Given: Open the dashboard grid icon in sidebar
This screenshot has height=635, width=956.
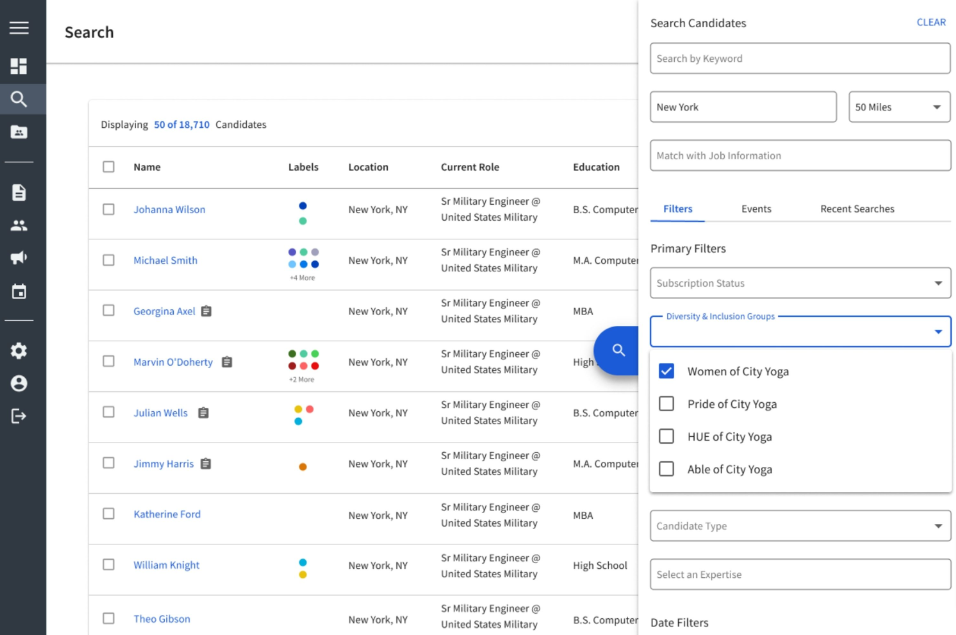Looking at the screenshot, I should coord(19,66).
